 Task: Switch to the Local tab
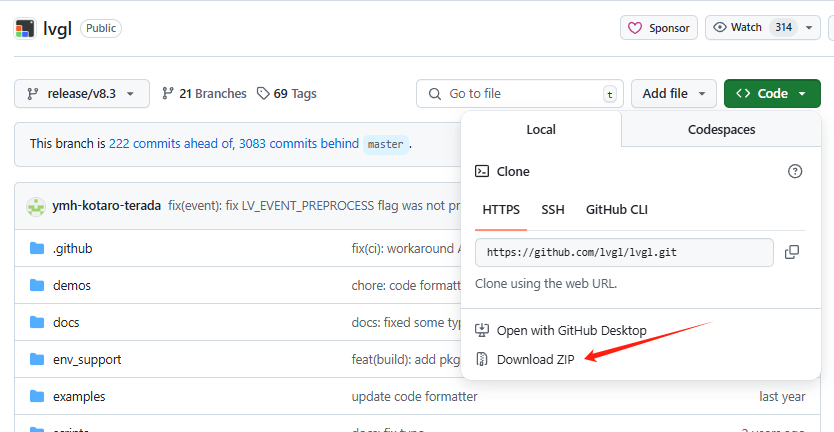click(541, 129)
